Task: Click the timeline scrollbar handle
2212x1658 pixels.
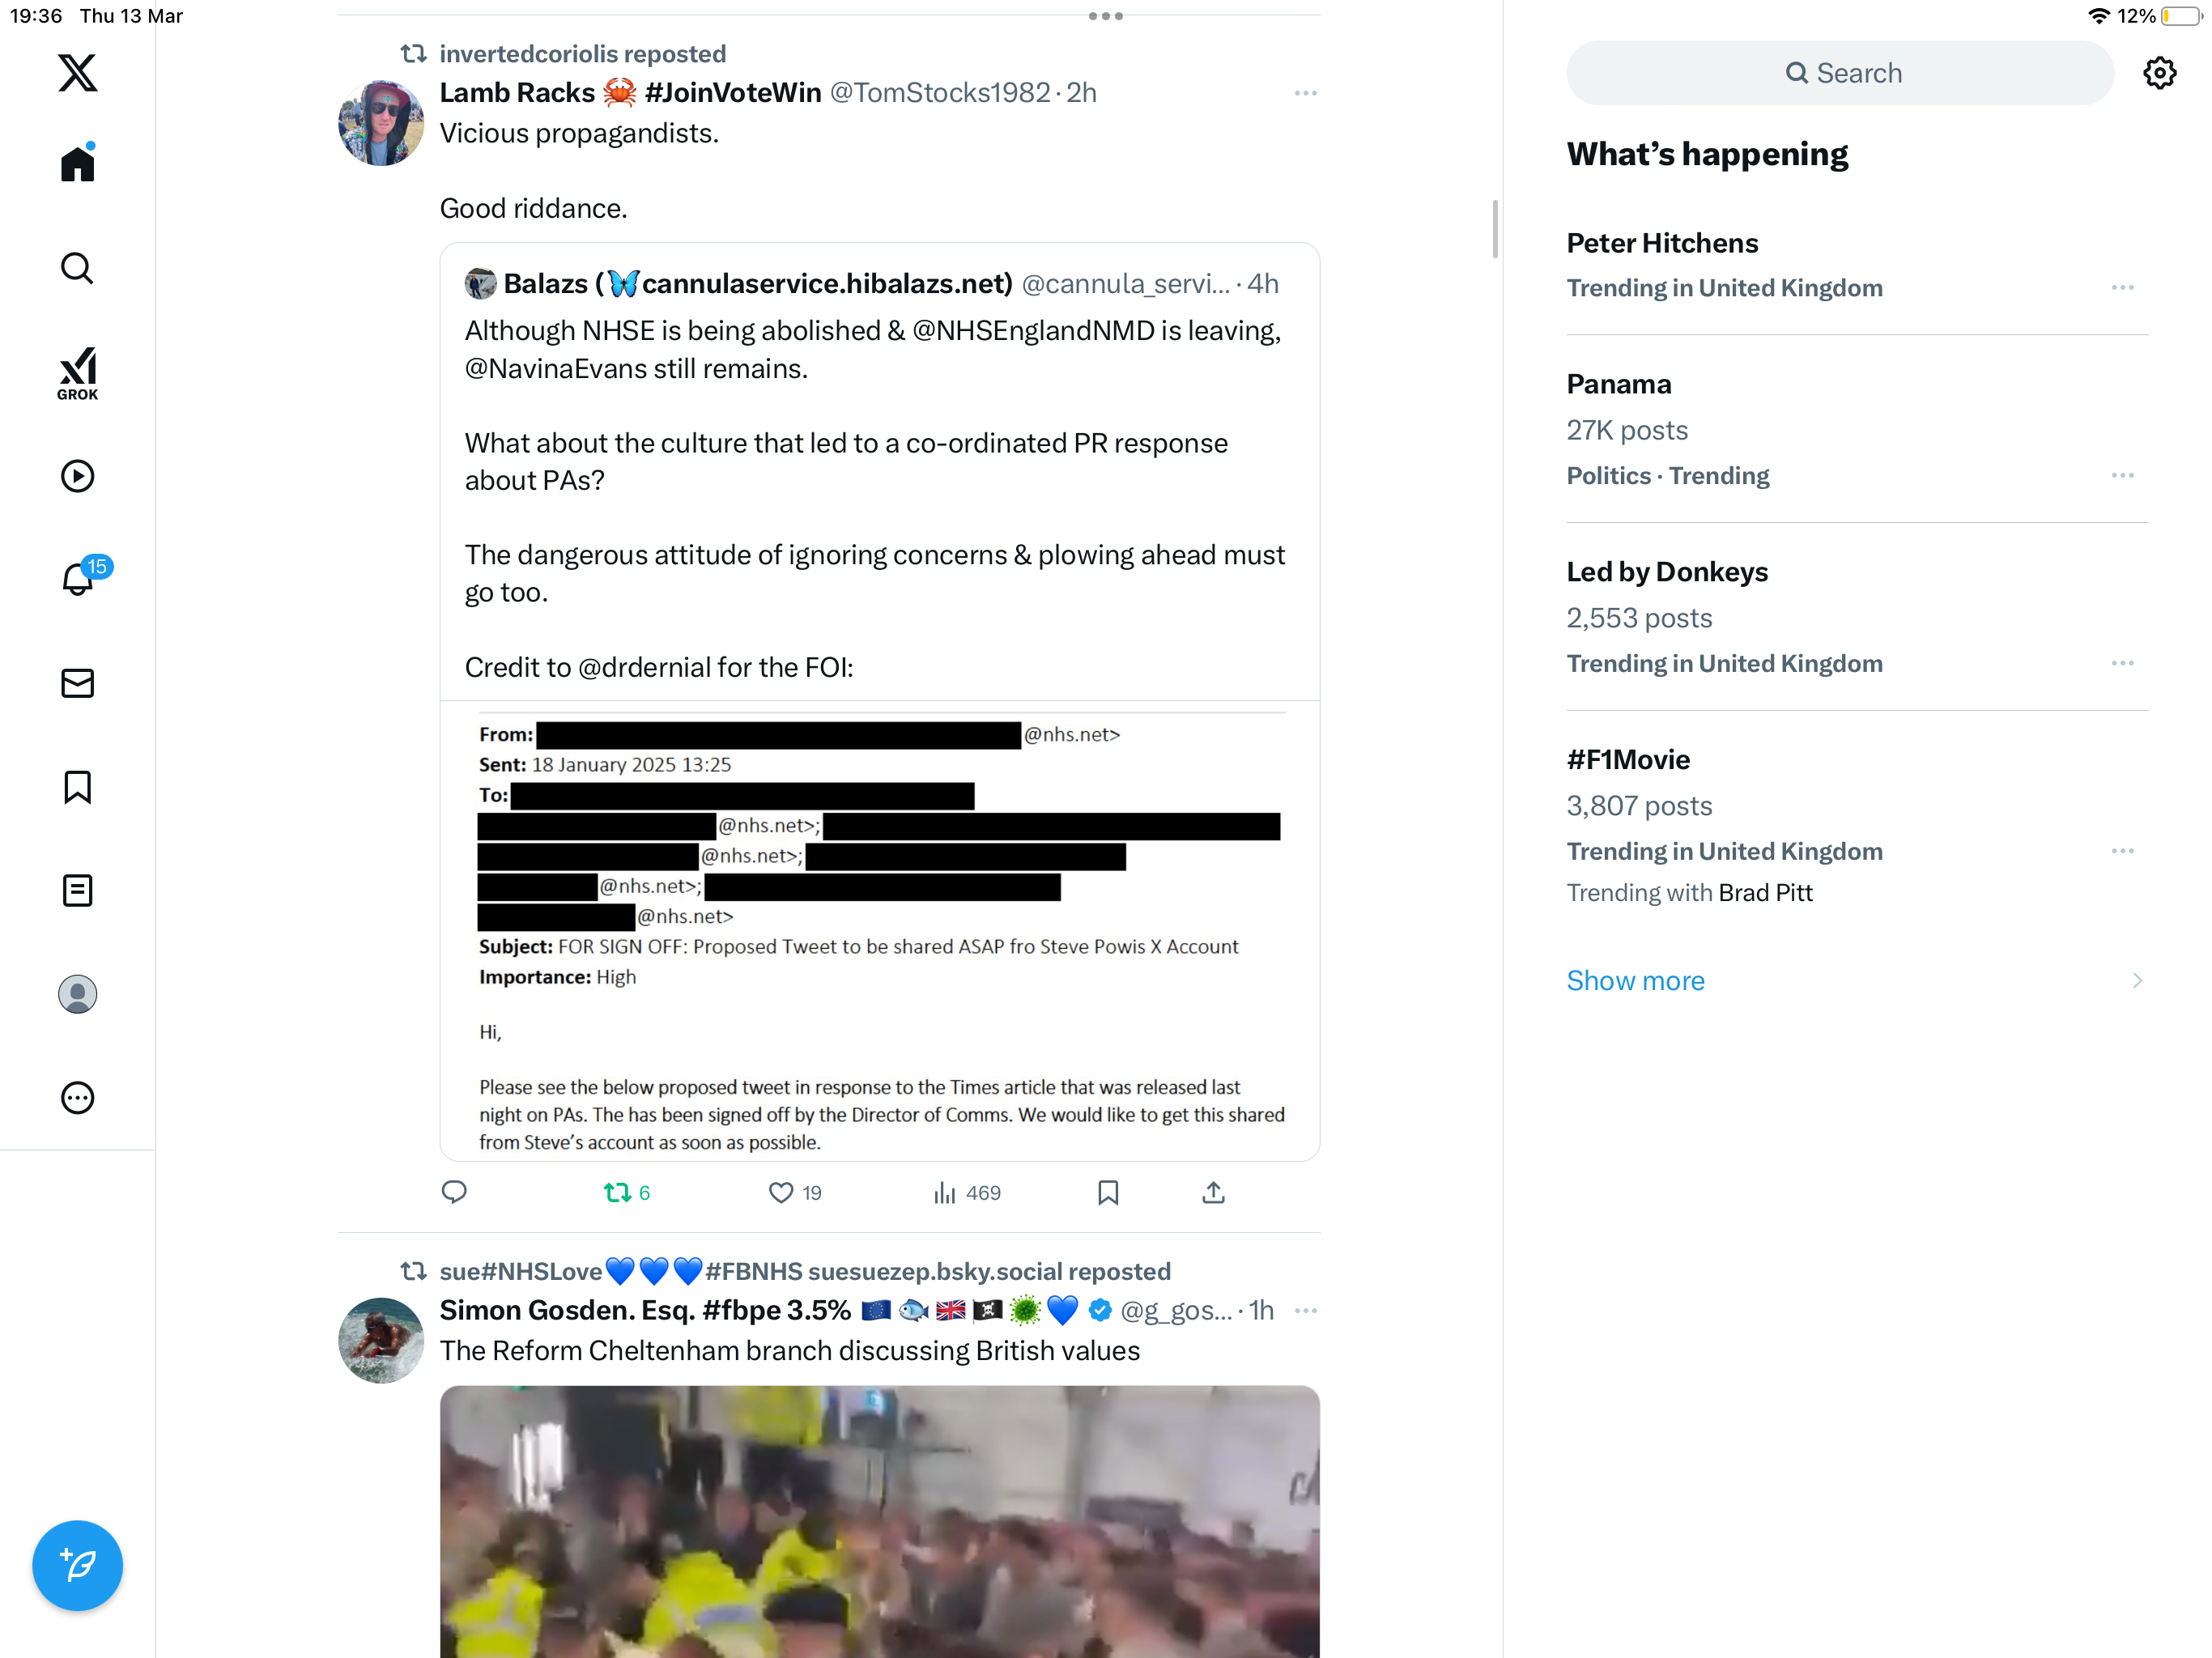Action: tap(1495, 229)
